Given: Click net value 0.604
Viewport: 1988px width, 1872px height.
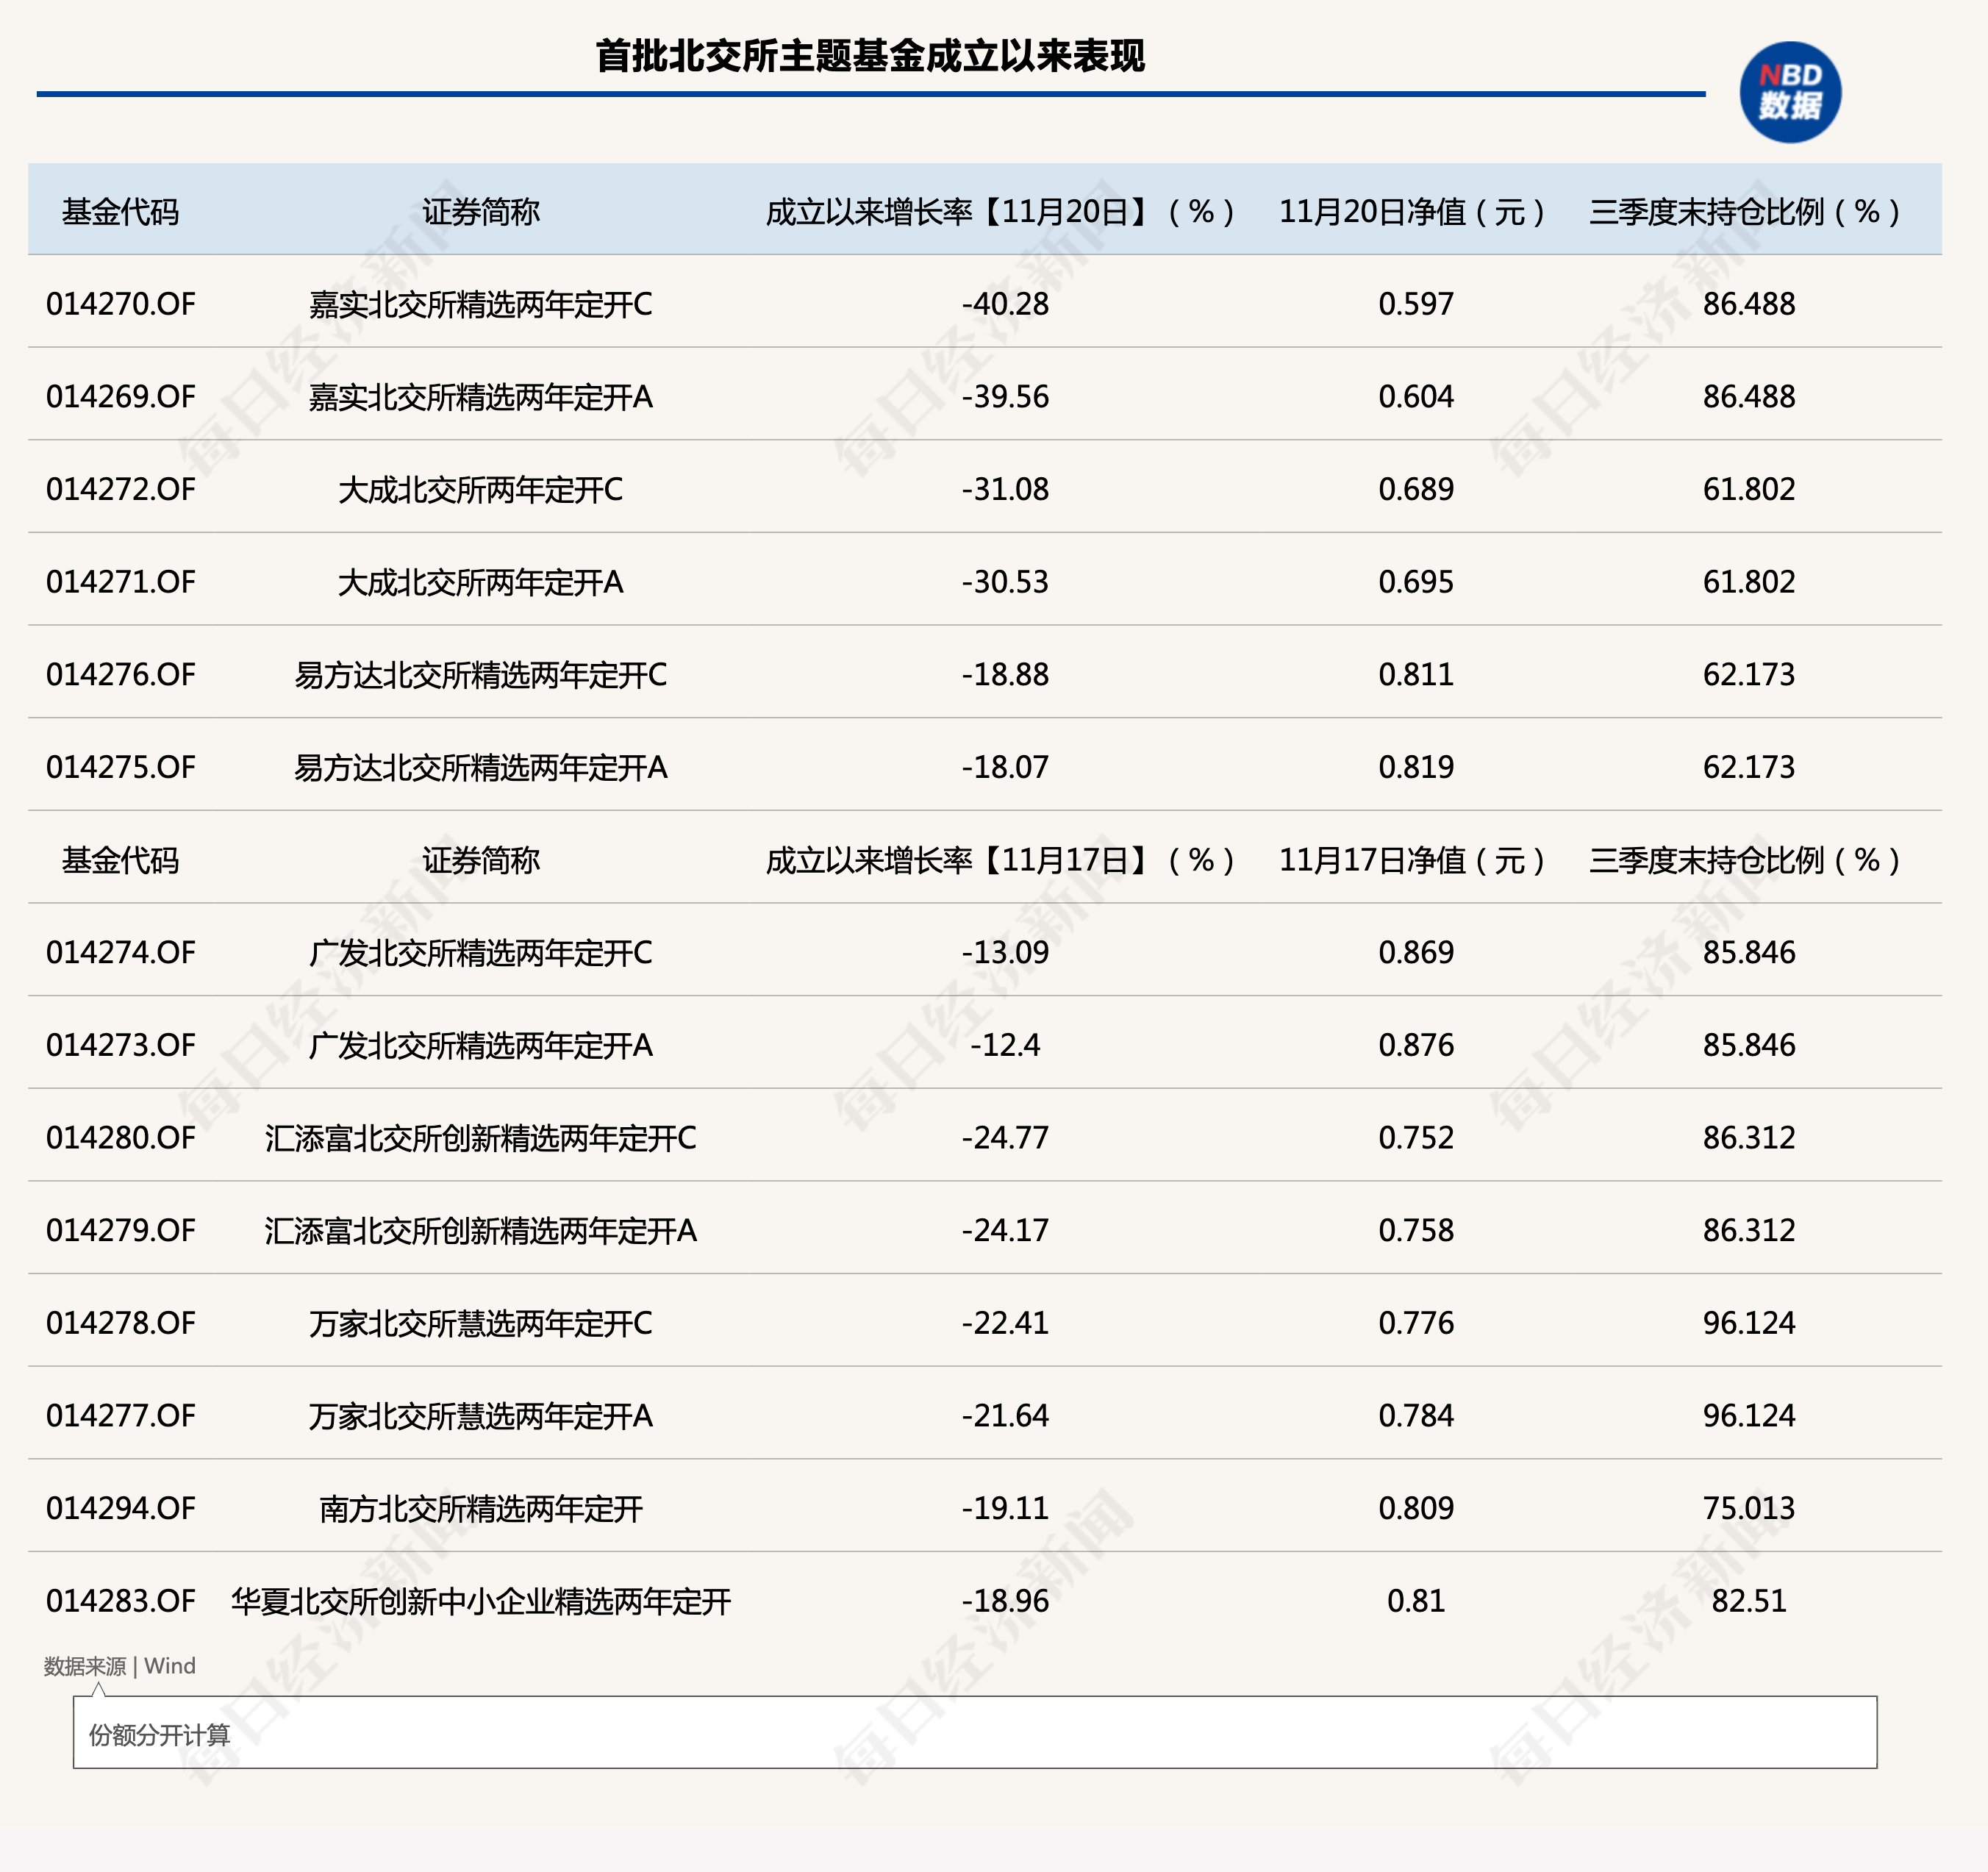Looking at the screenshot, I should (1416, 397).
